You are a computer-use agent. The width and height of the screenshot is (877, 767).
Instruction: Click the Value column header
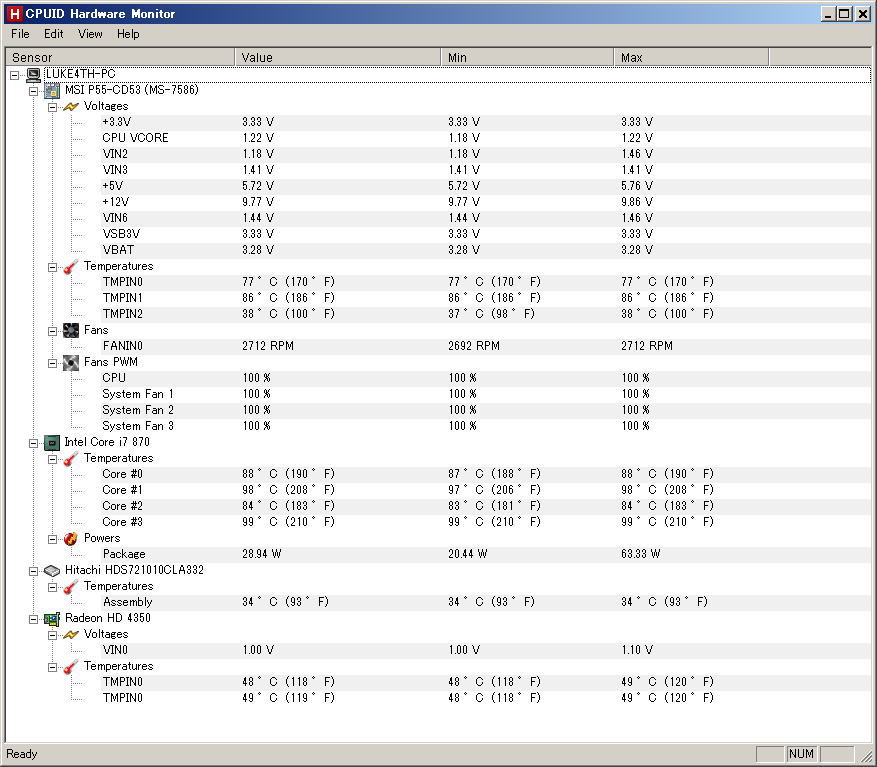tap(338, 57)
